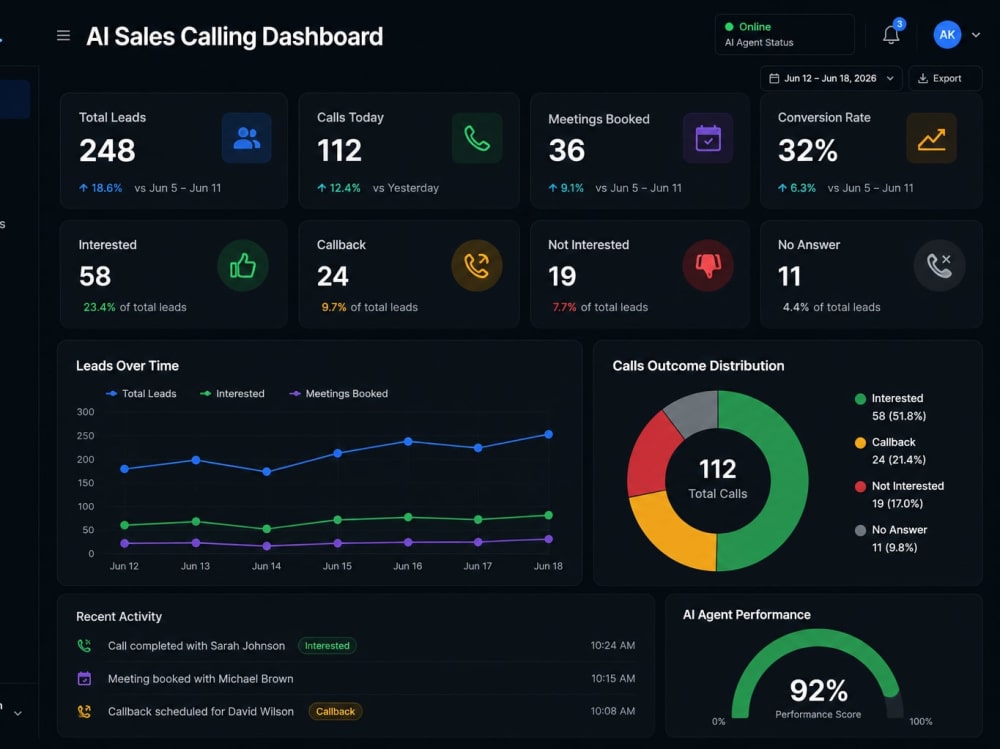Click the 12.4% vs Yesterday indicator

coord(378,188)
